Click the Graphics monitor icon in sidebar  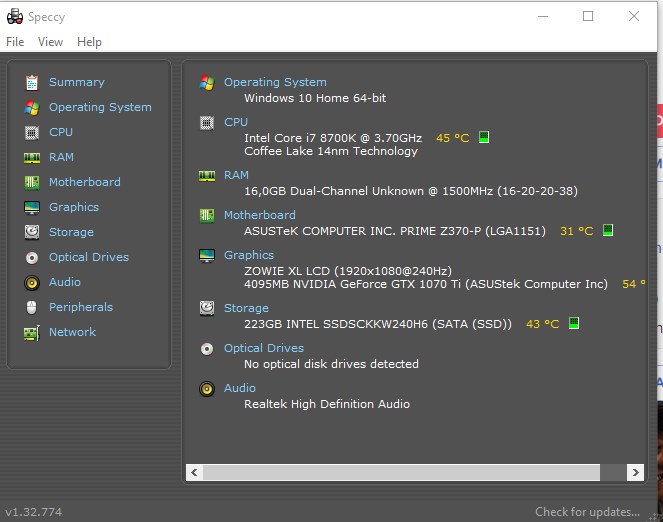click(32, 208)
